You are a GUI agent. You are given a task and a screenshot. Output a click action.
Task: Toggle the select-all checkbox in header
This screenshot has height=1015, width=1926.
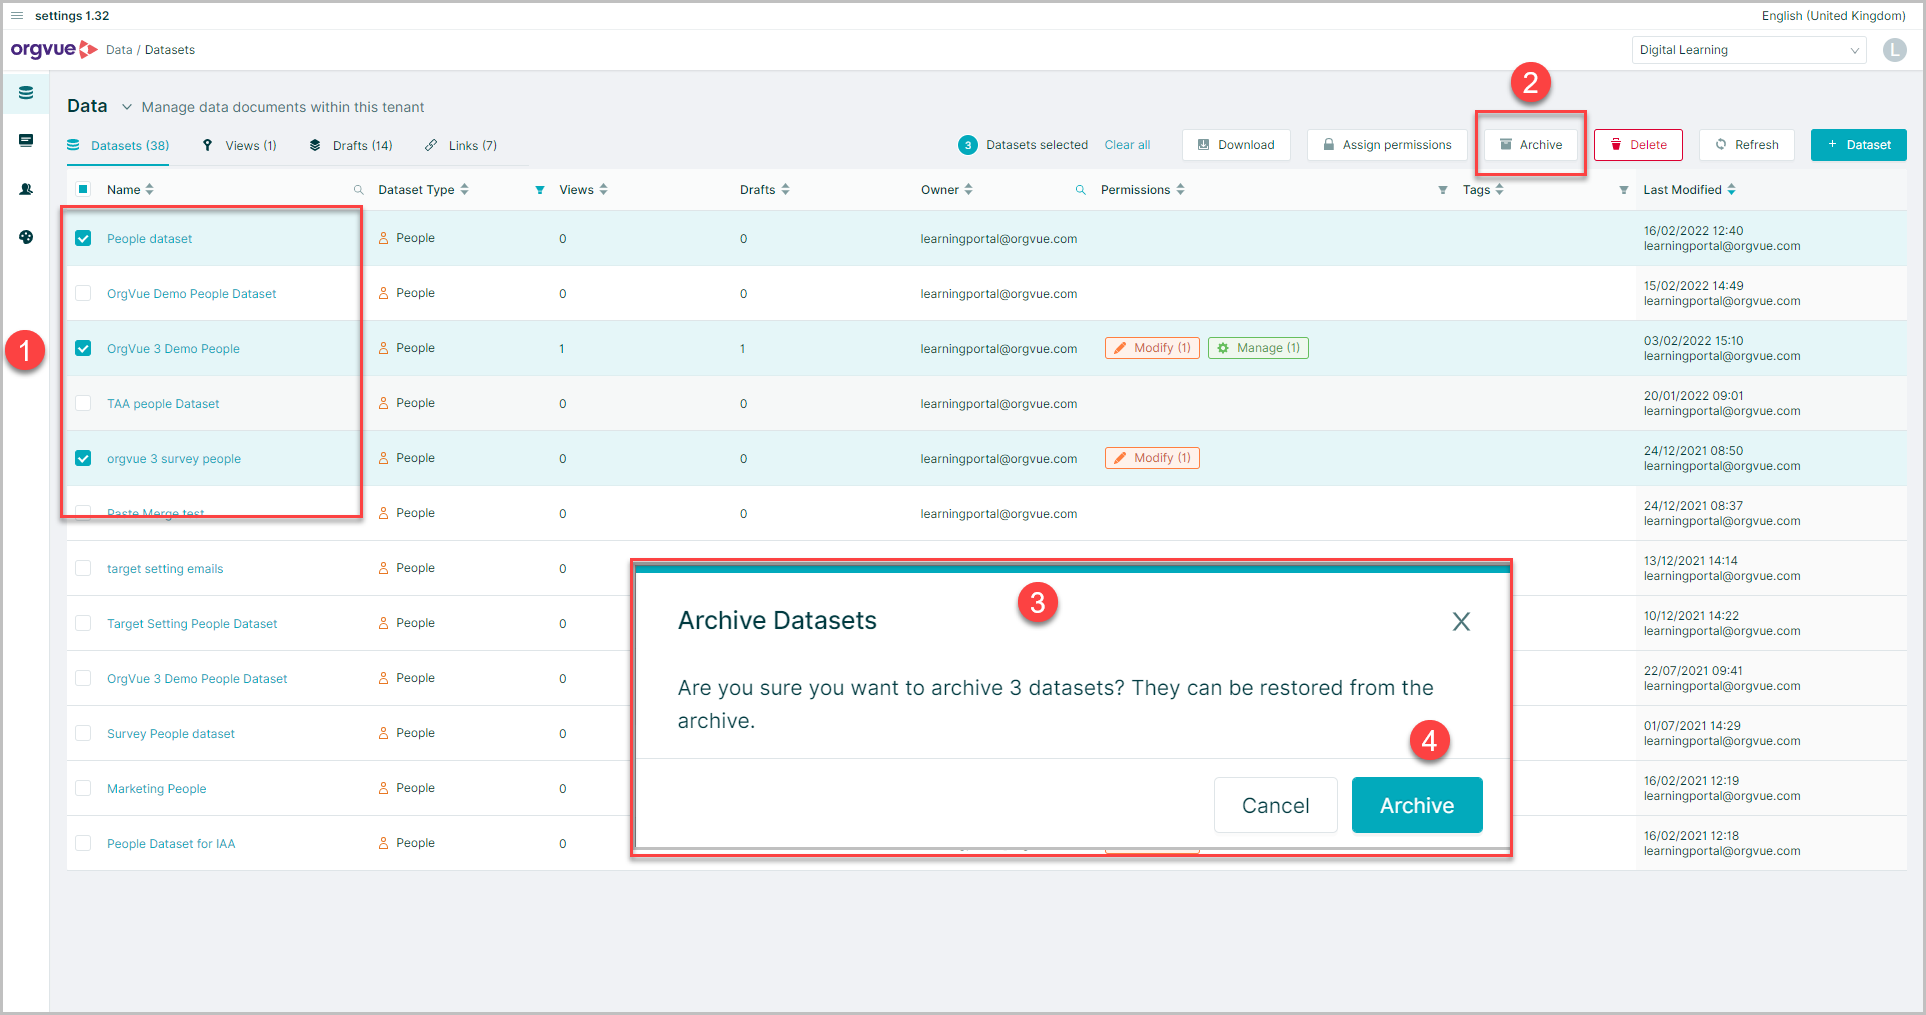click(x=83, y=189)
